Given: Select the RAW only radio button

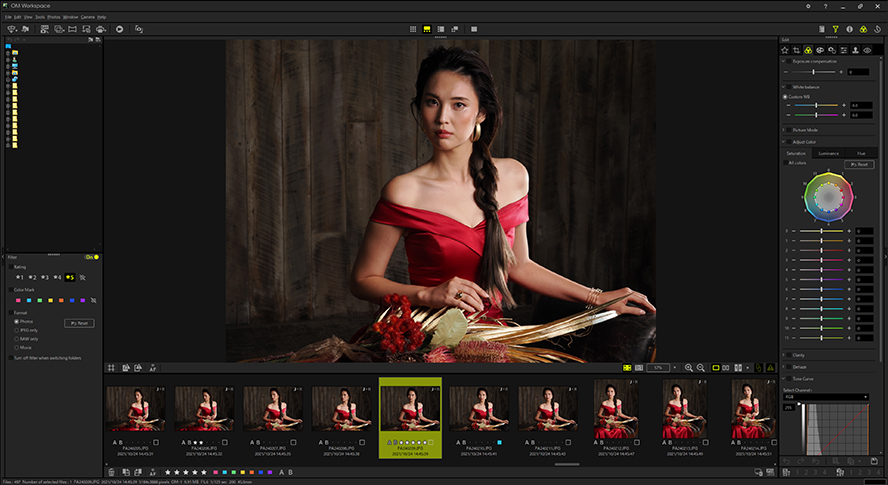Looking at the screenshot, I should tap(16, 339).
